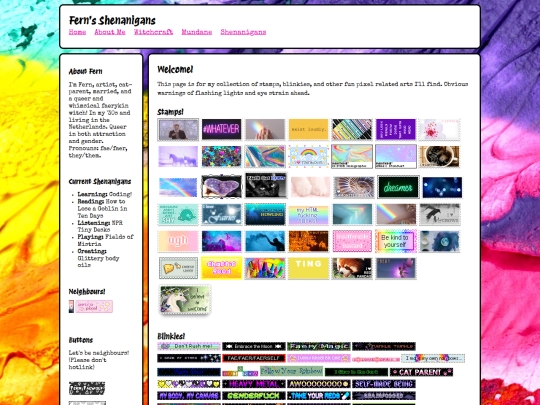Click the blue silhouette reaching stamp
This screenshot has width=540, height=405.
pyautogui.click(x=265, y=241)
